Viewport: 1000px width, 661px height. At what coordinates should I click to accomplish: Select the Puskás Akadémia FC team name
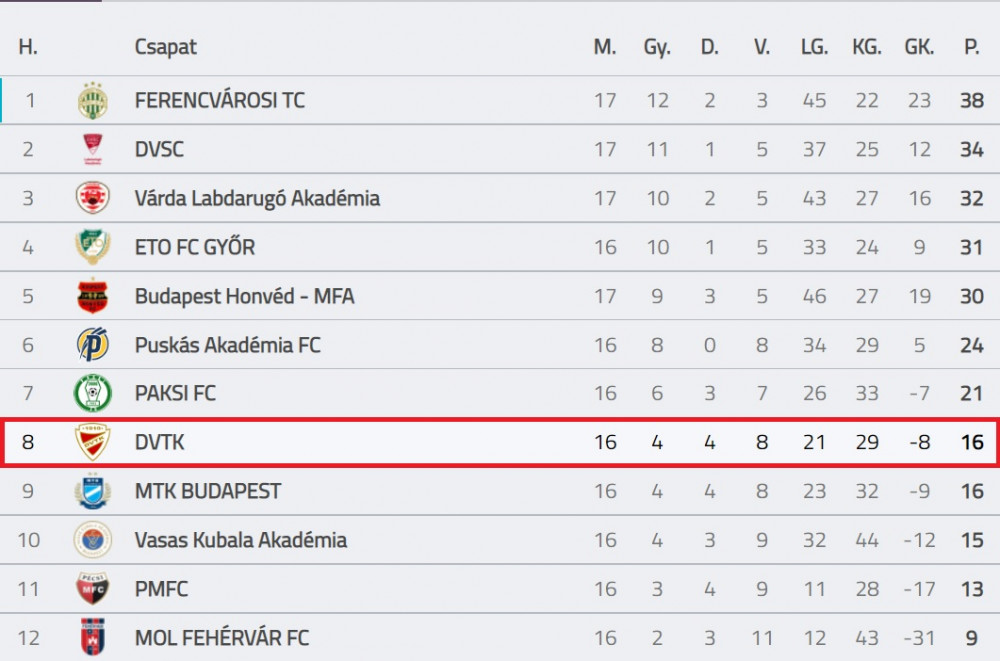coord(227,345)
